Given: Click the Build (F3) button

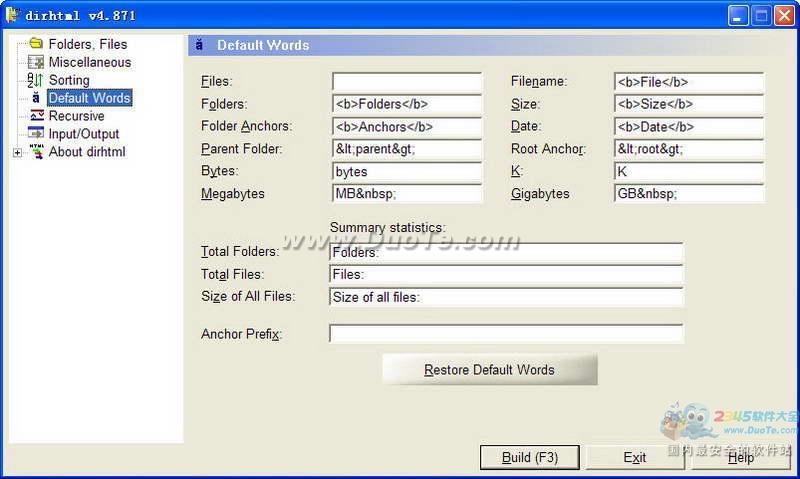Looking at the screenshot, I should point(530,457).
